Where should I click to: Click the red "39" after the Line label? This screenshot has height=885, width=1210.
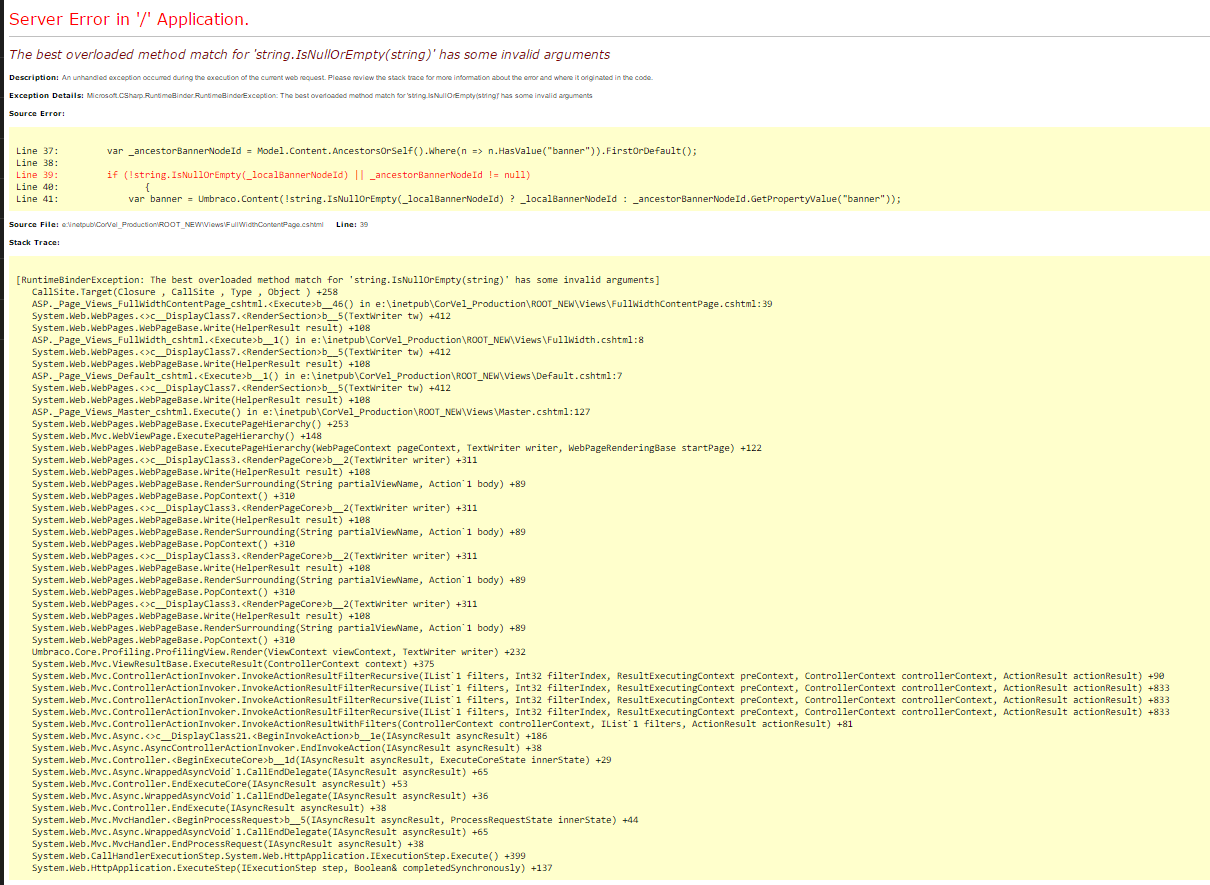(364, 225)
